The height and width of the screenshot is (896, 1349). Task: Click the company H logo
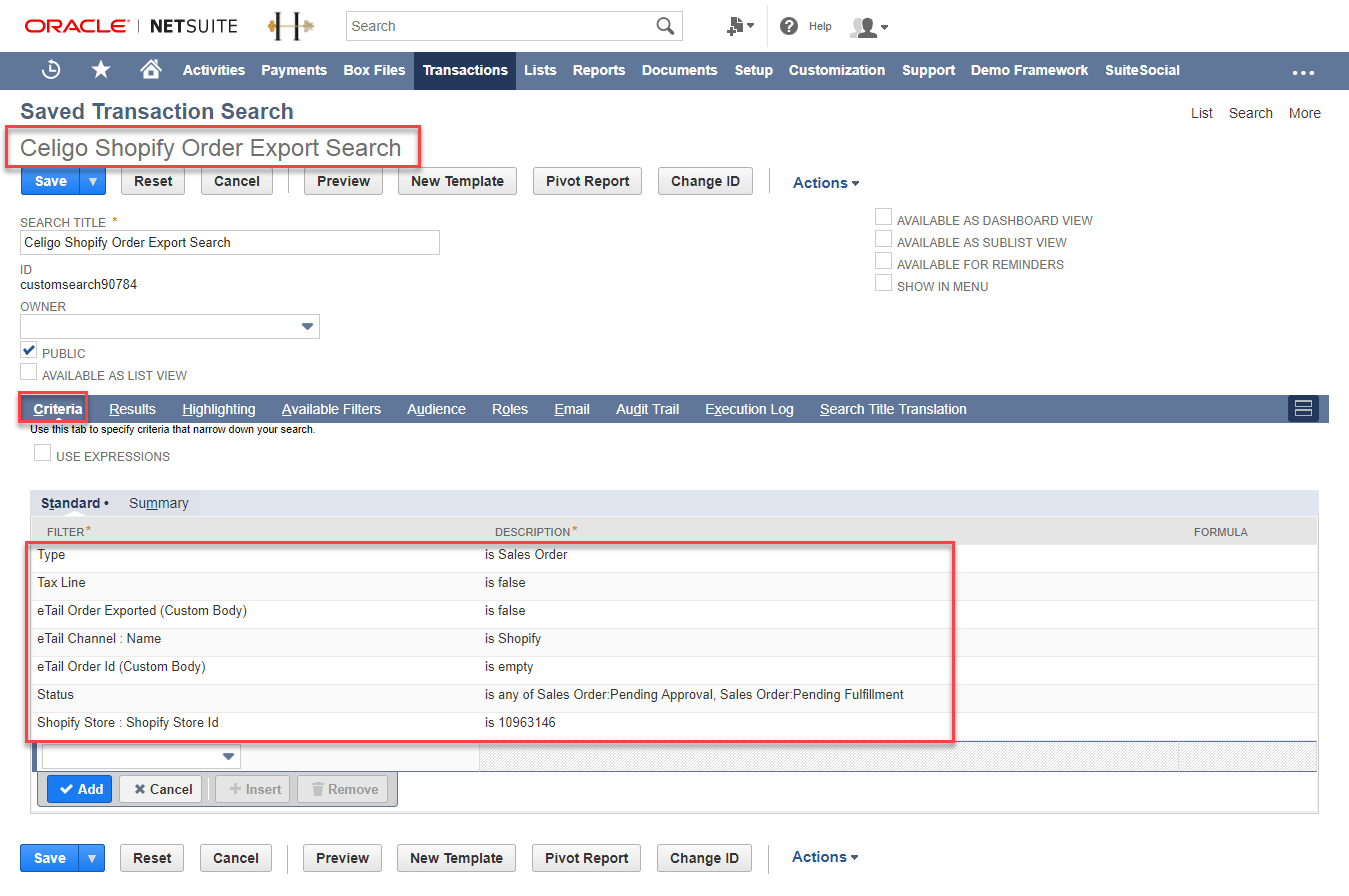pyautogui.click(x=290, y=27)
